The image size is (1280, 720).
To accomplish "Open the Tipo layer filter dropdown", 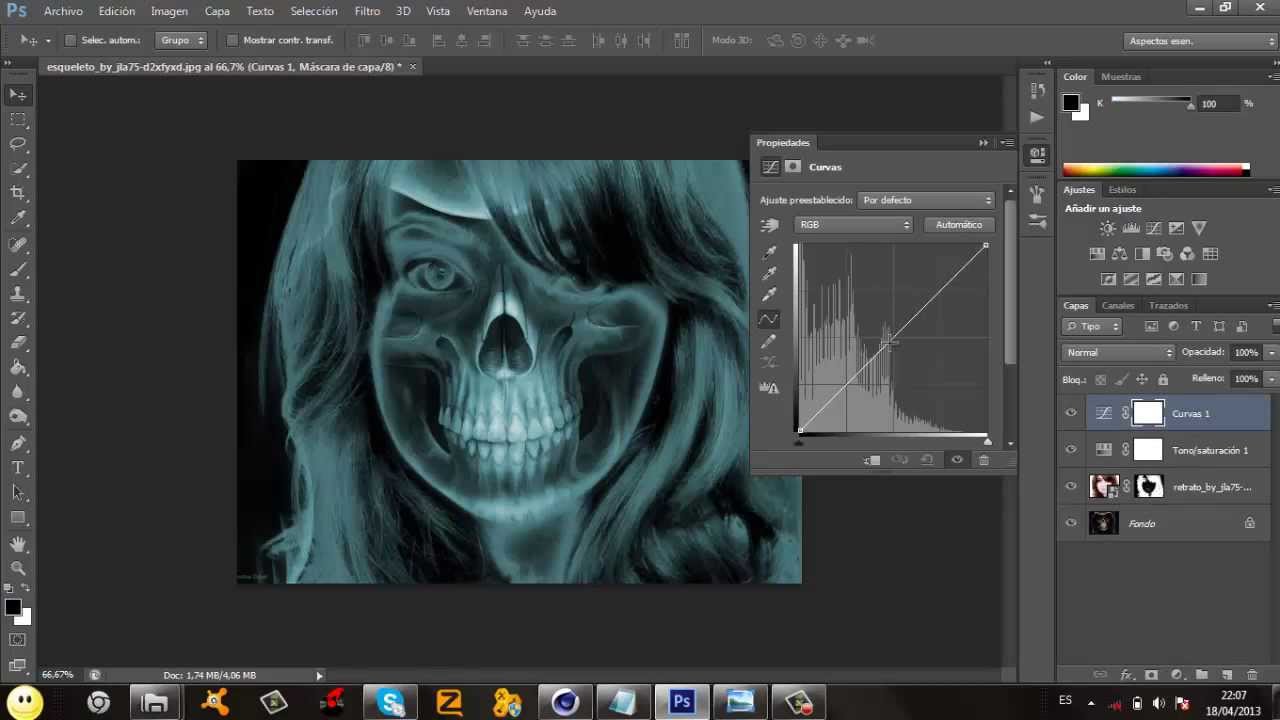I will click(x=1092, y=327).
